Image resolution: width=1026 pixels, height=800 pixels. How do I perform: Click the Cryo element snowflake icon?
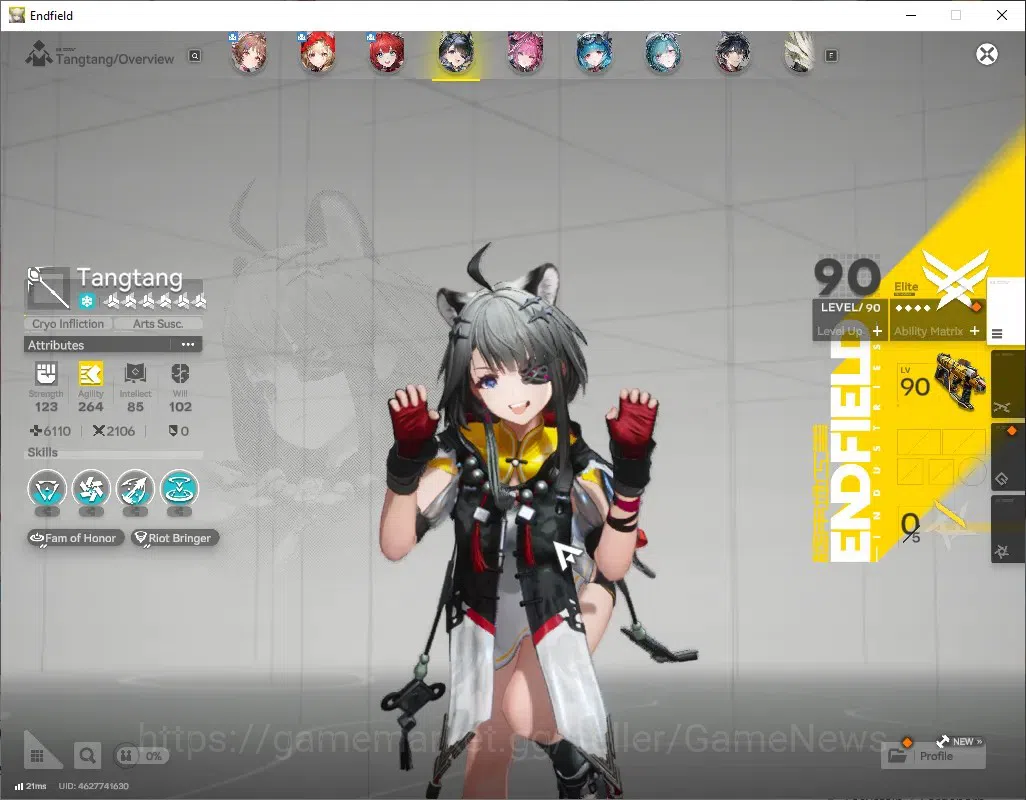coord(87,301)
